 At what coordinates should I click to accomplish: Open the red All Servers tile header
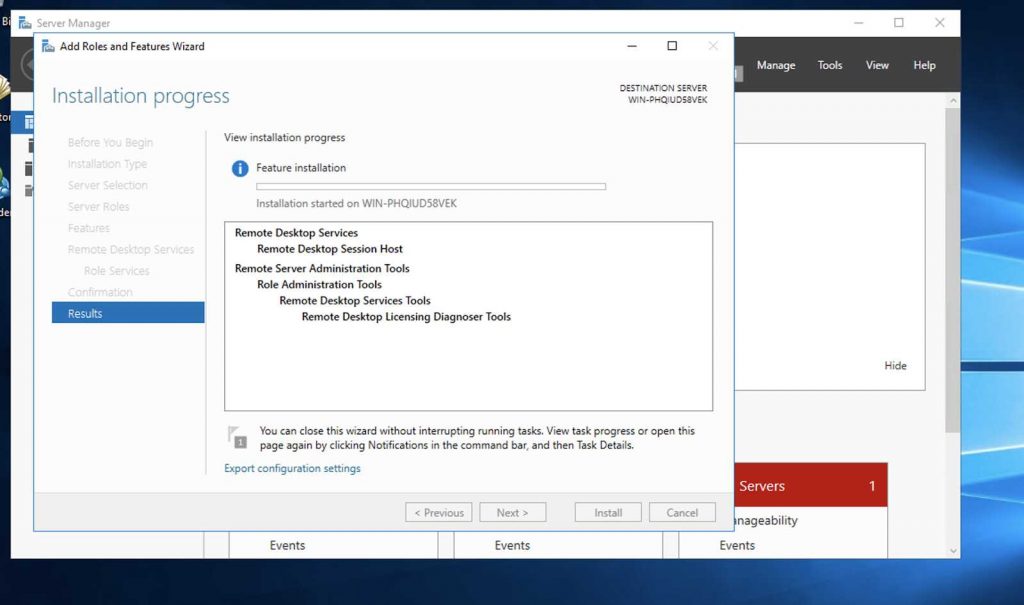click(x=810, y=486)
